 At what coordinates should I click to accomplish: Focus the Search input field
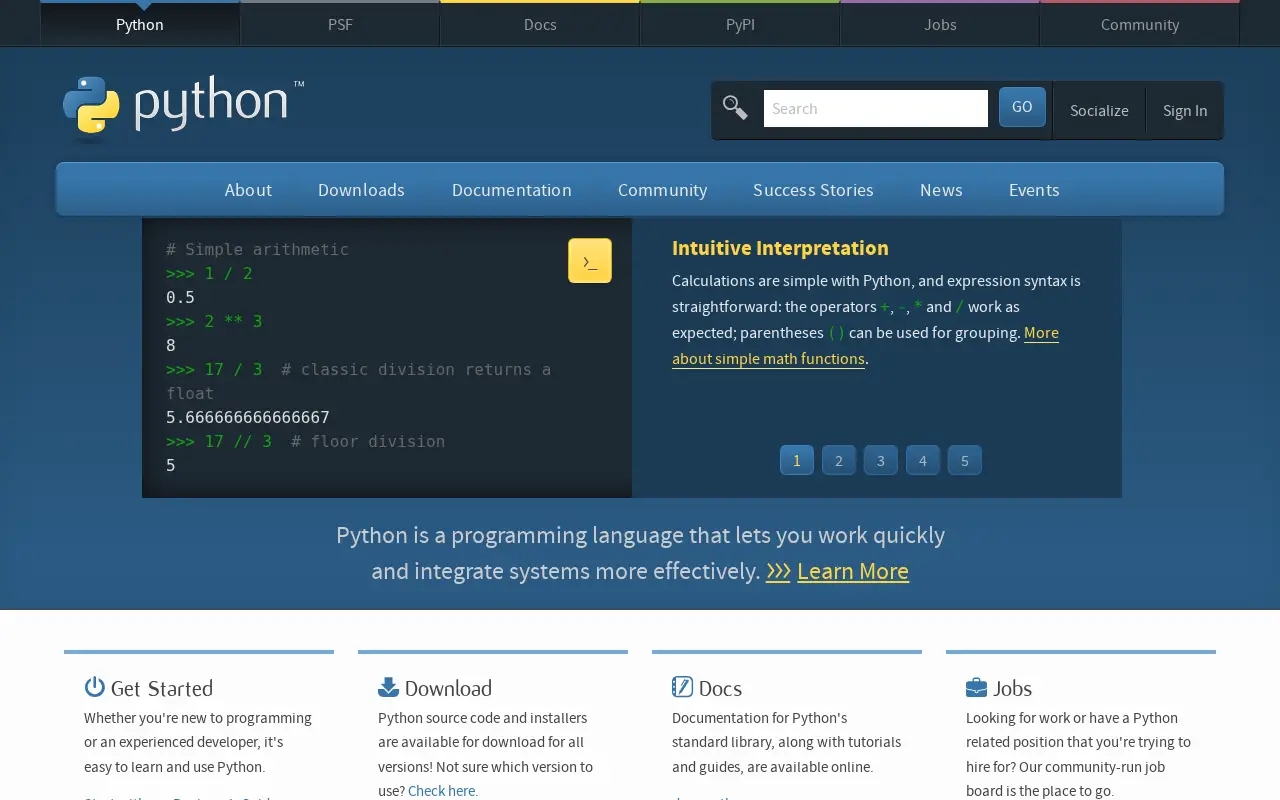[876, 109]
